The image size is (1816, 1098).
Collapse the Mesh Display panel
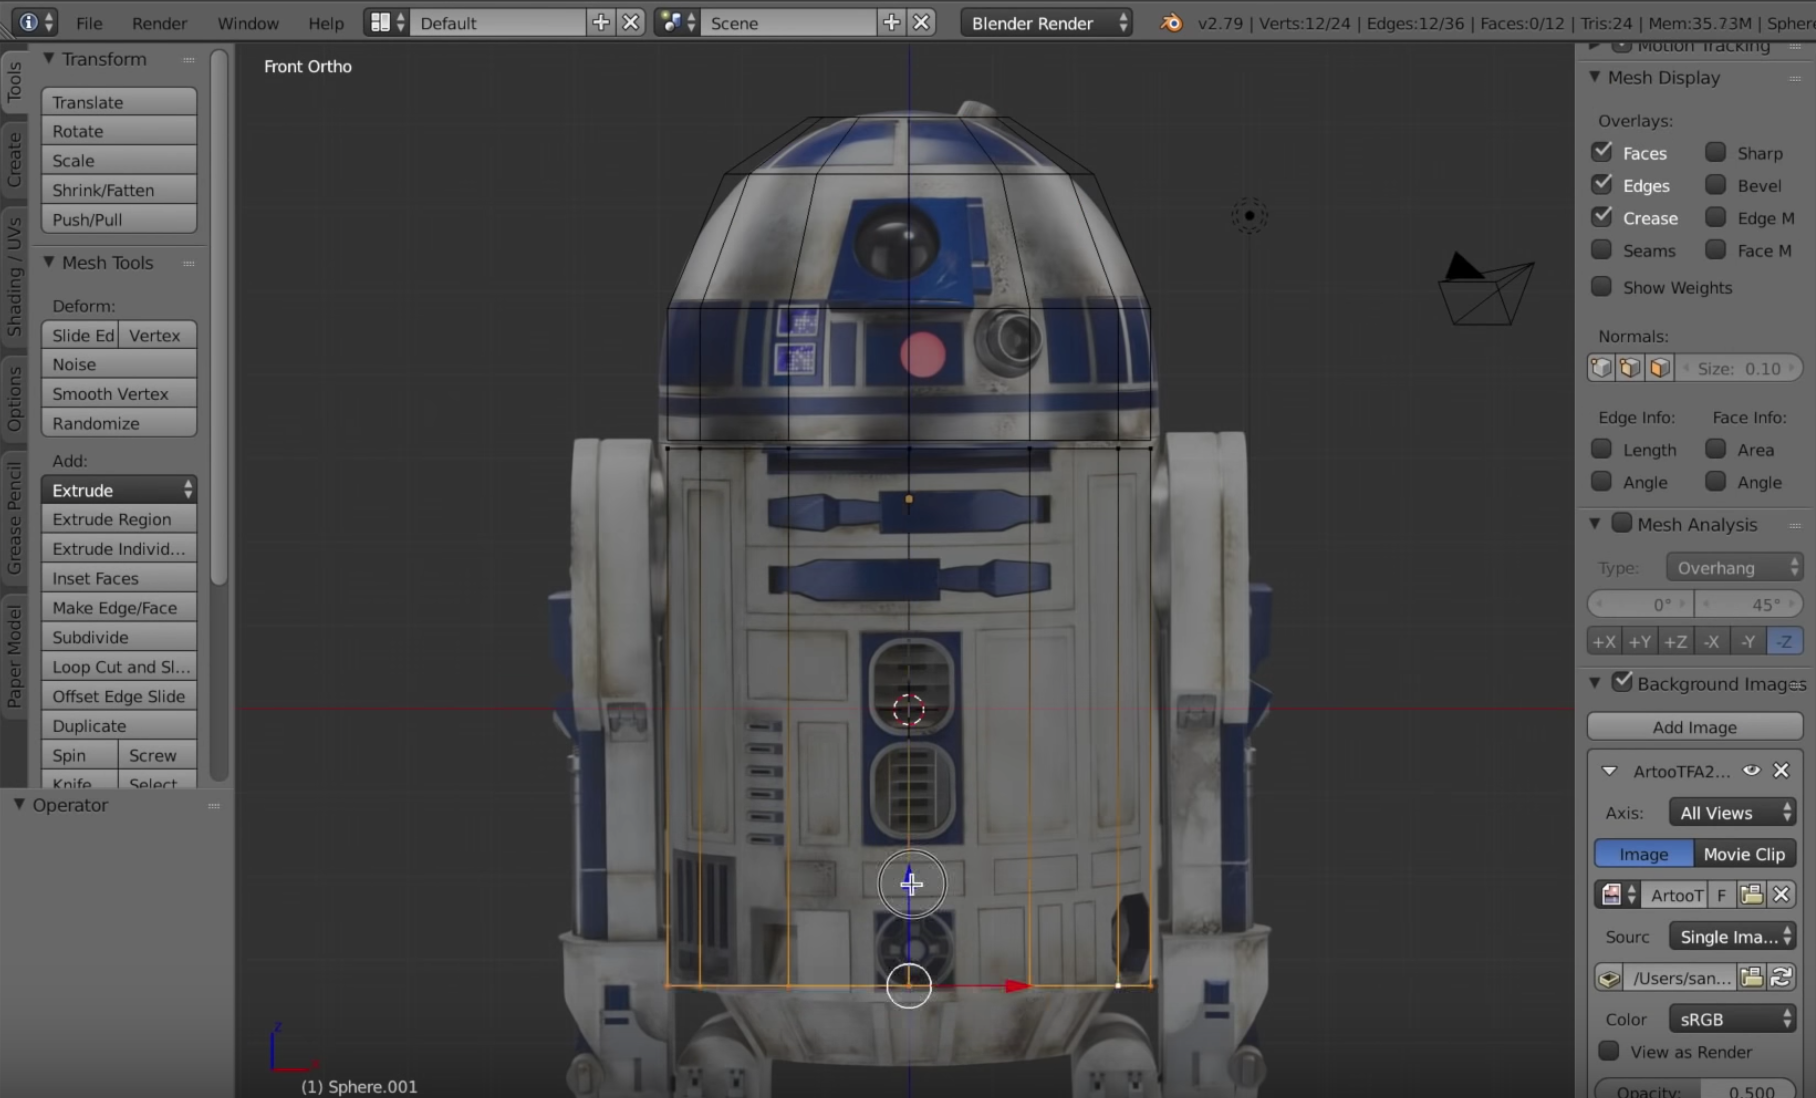coord(1595,77)
